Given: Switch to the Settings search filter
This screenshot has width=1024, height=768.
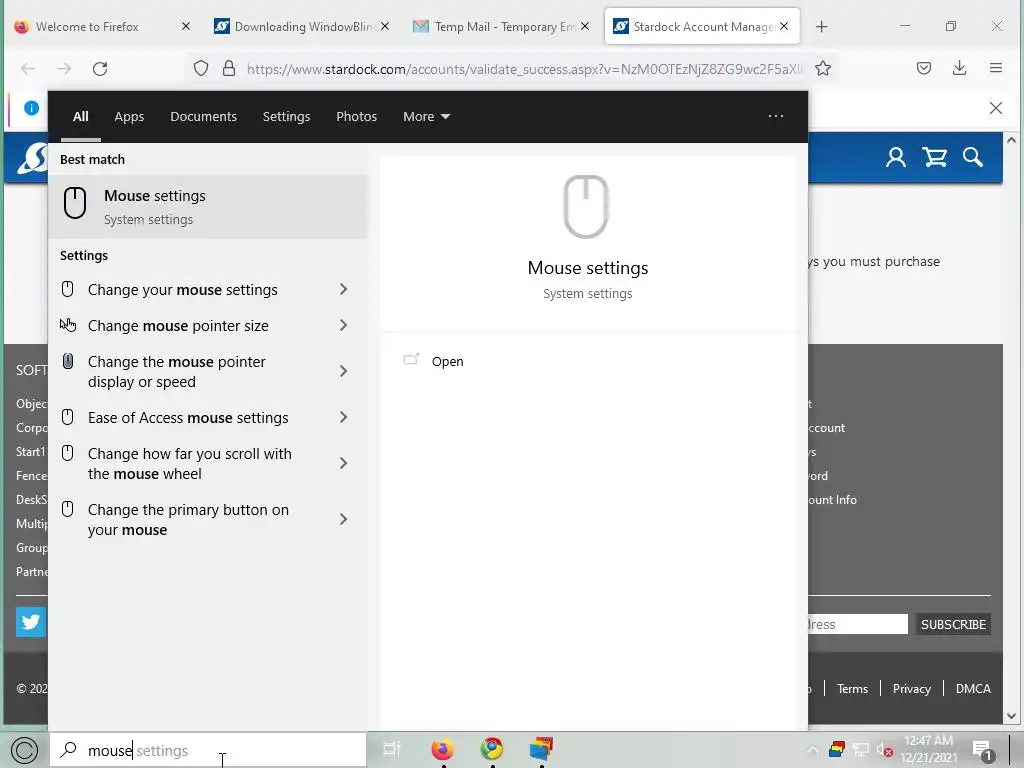Looking at the screenshot, I should (286, 116).
